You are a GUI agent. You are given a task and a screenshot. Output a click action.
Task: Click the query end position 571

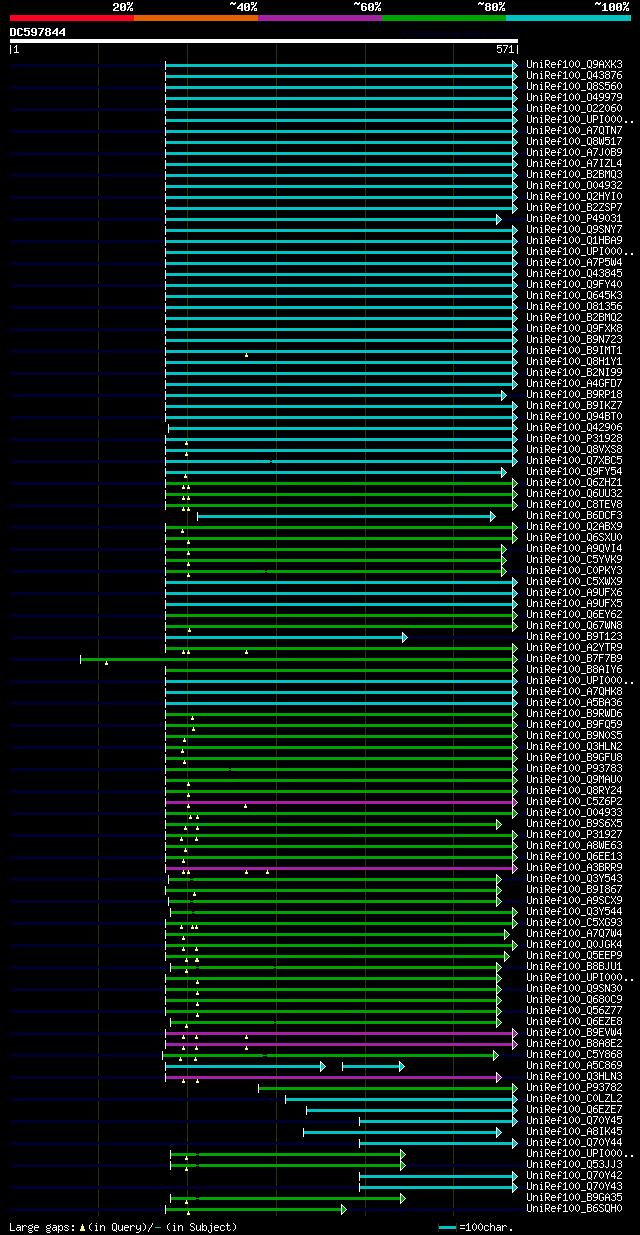tap(504, 49)
